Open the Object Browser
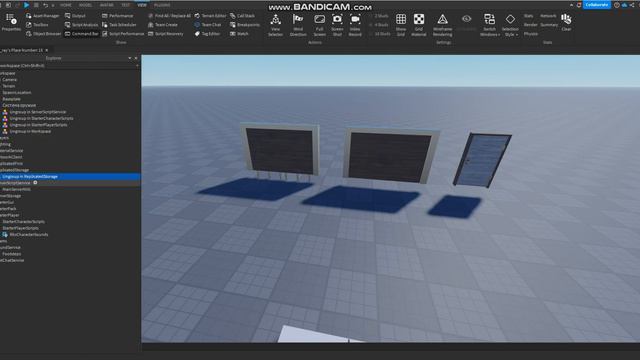 click(x=43, y=34)
